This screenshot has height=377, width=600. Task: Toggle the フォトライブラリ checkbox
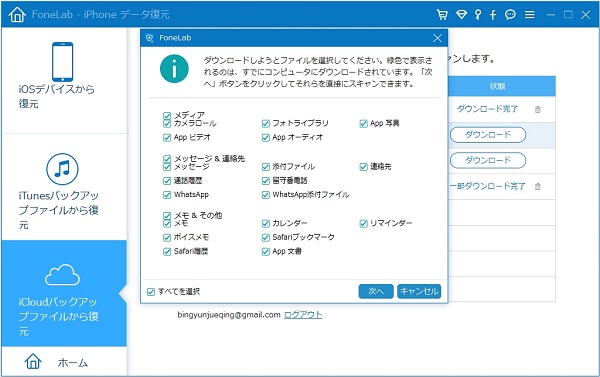pos(266,123)
